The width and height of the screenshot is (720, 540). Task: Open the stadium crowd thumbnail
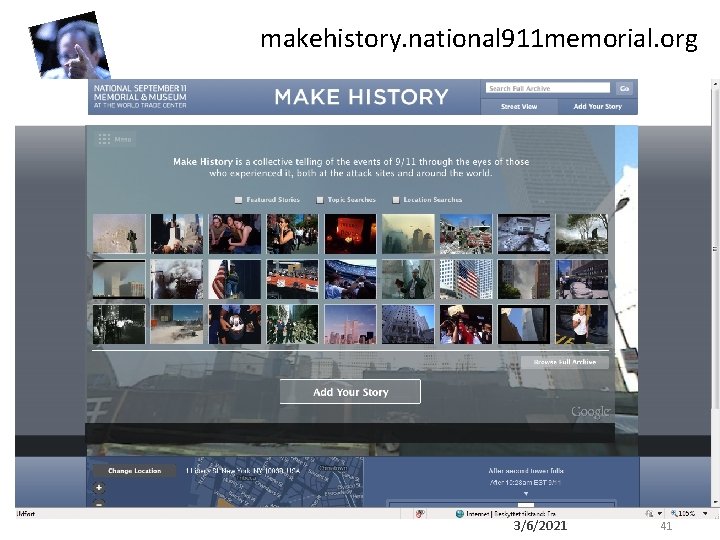tap(350, 279)
